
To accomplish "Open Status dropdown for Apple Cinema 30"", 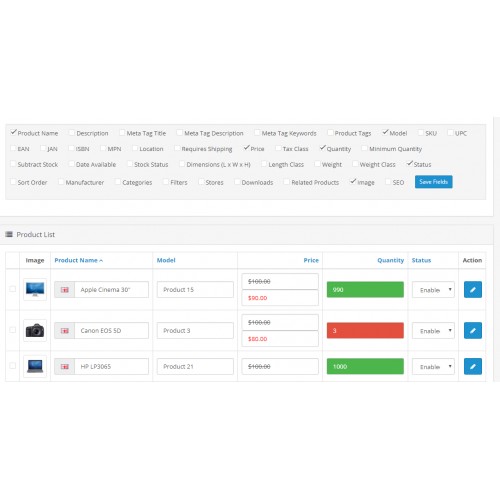I will [x=433, y=290].
